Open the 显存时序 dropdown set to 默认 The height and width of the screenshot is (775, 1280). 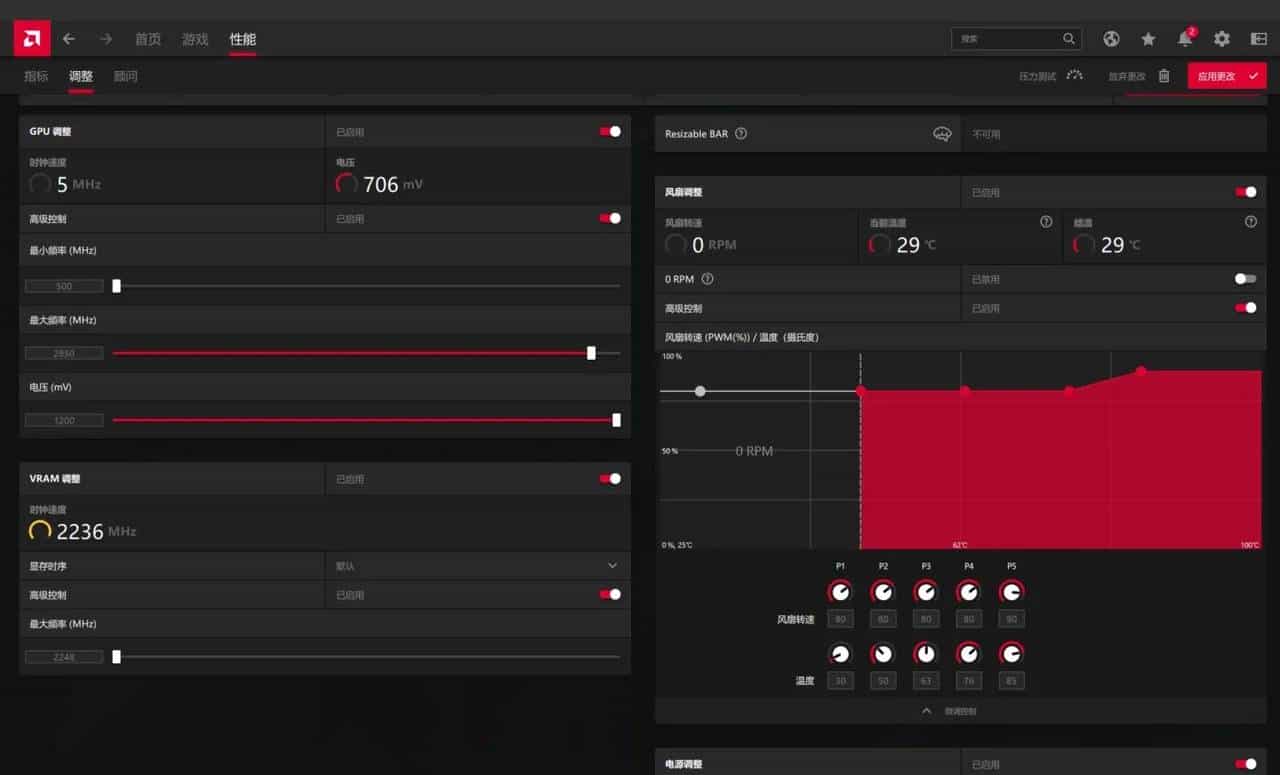(613, 565)
